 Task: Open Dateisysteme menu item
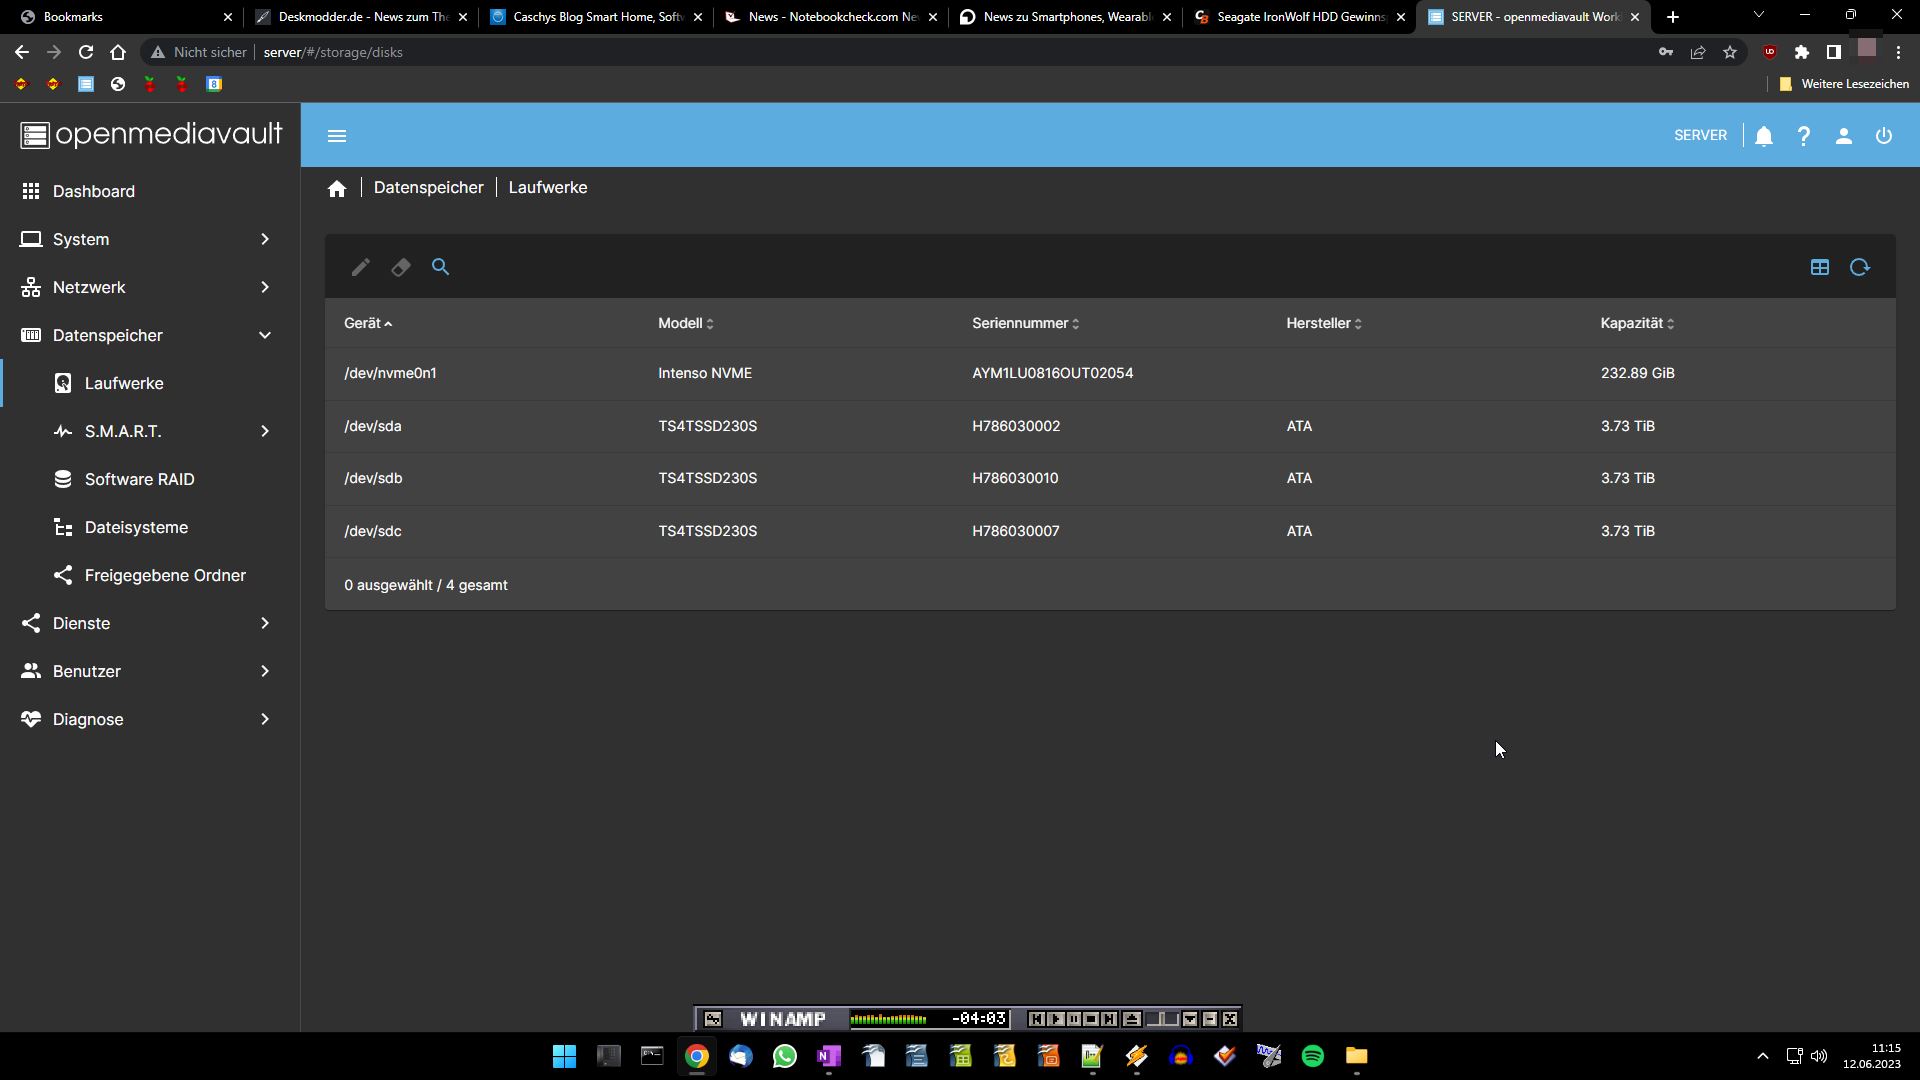point(136,527)
